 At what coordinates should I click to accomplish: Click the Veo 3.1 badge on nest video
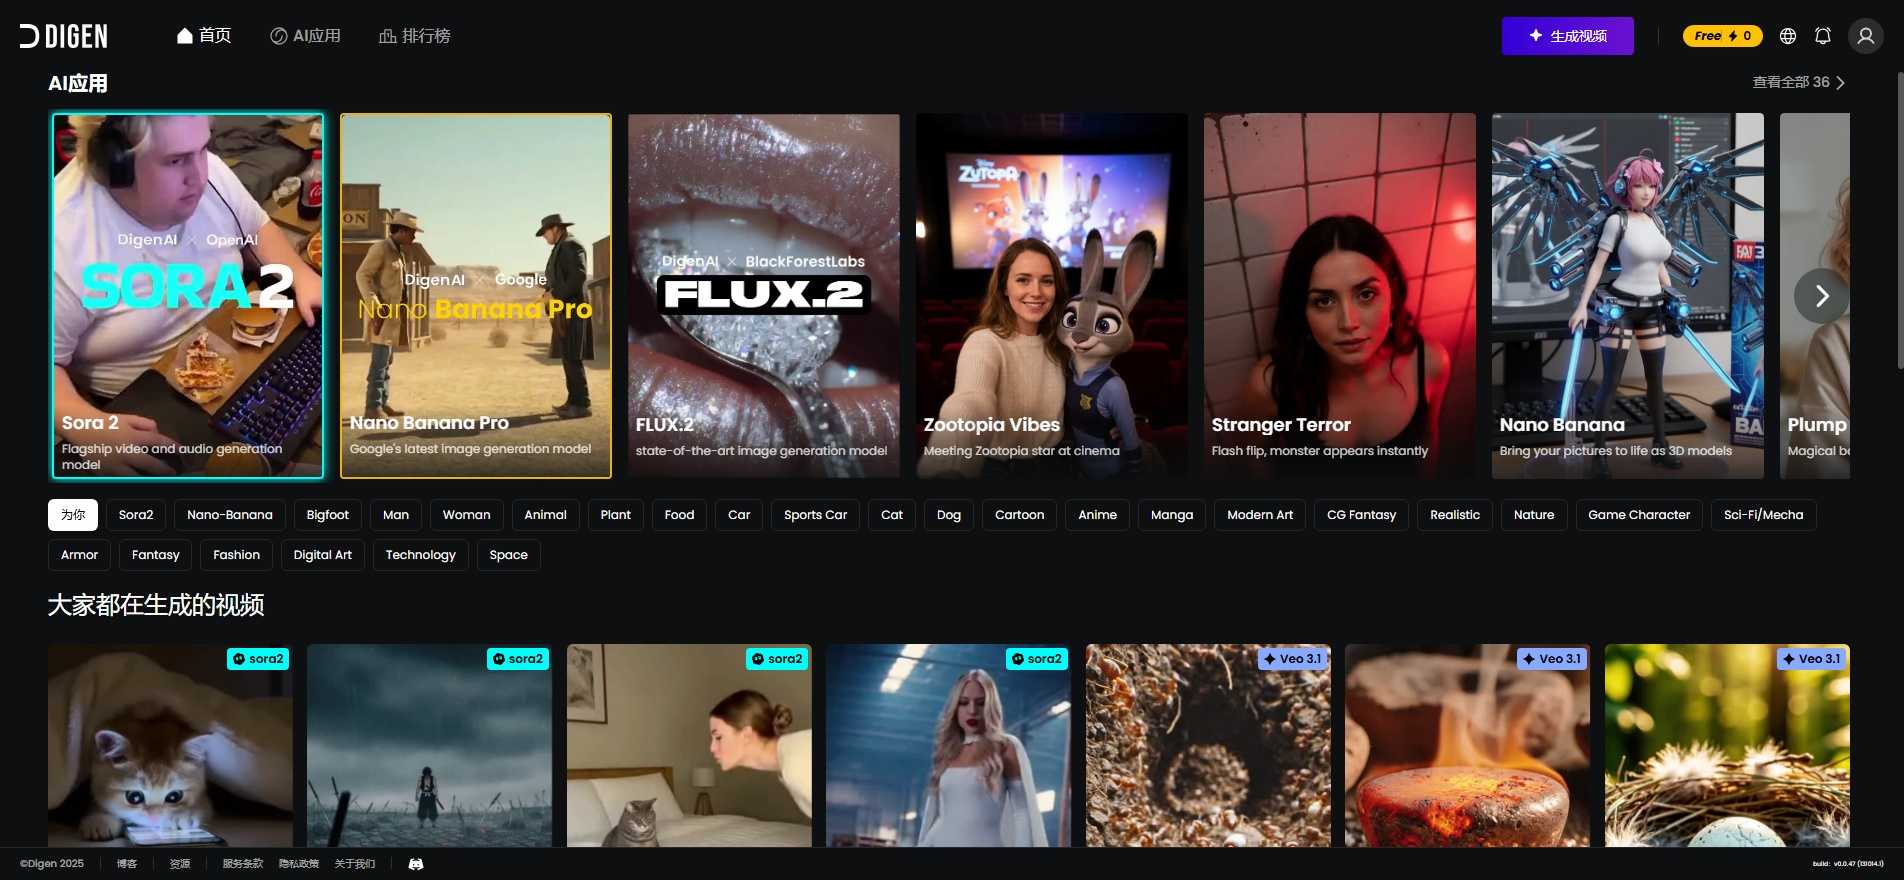click(x=1811, y=659)
